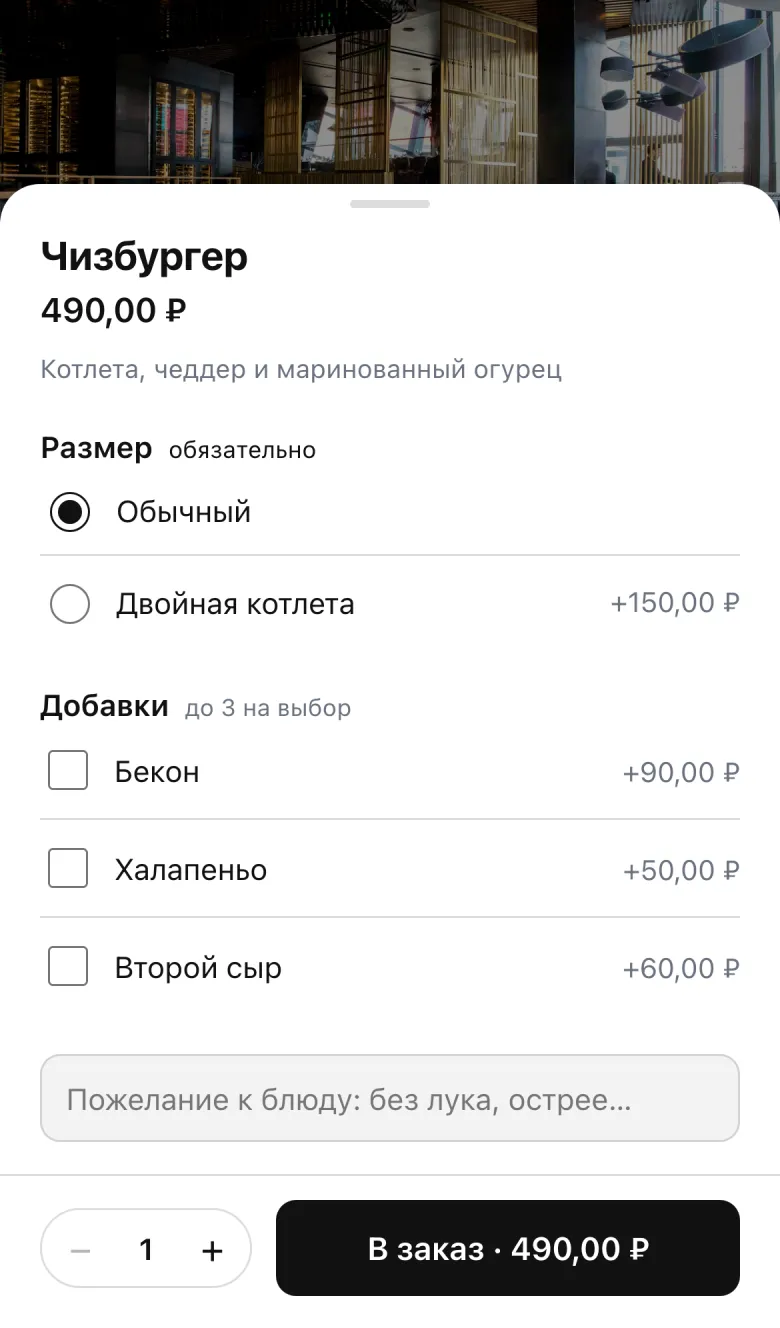The width and height of the screenshot is (780, 1328).
Task: Tap restaurant photo behind the sheet
Action: (x=390, y=90)
